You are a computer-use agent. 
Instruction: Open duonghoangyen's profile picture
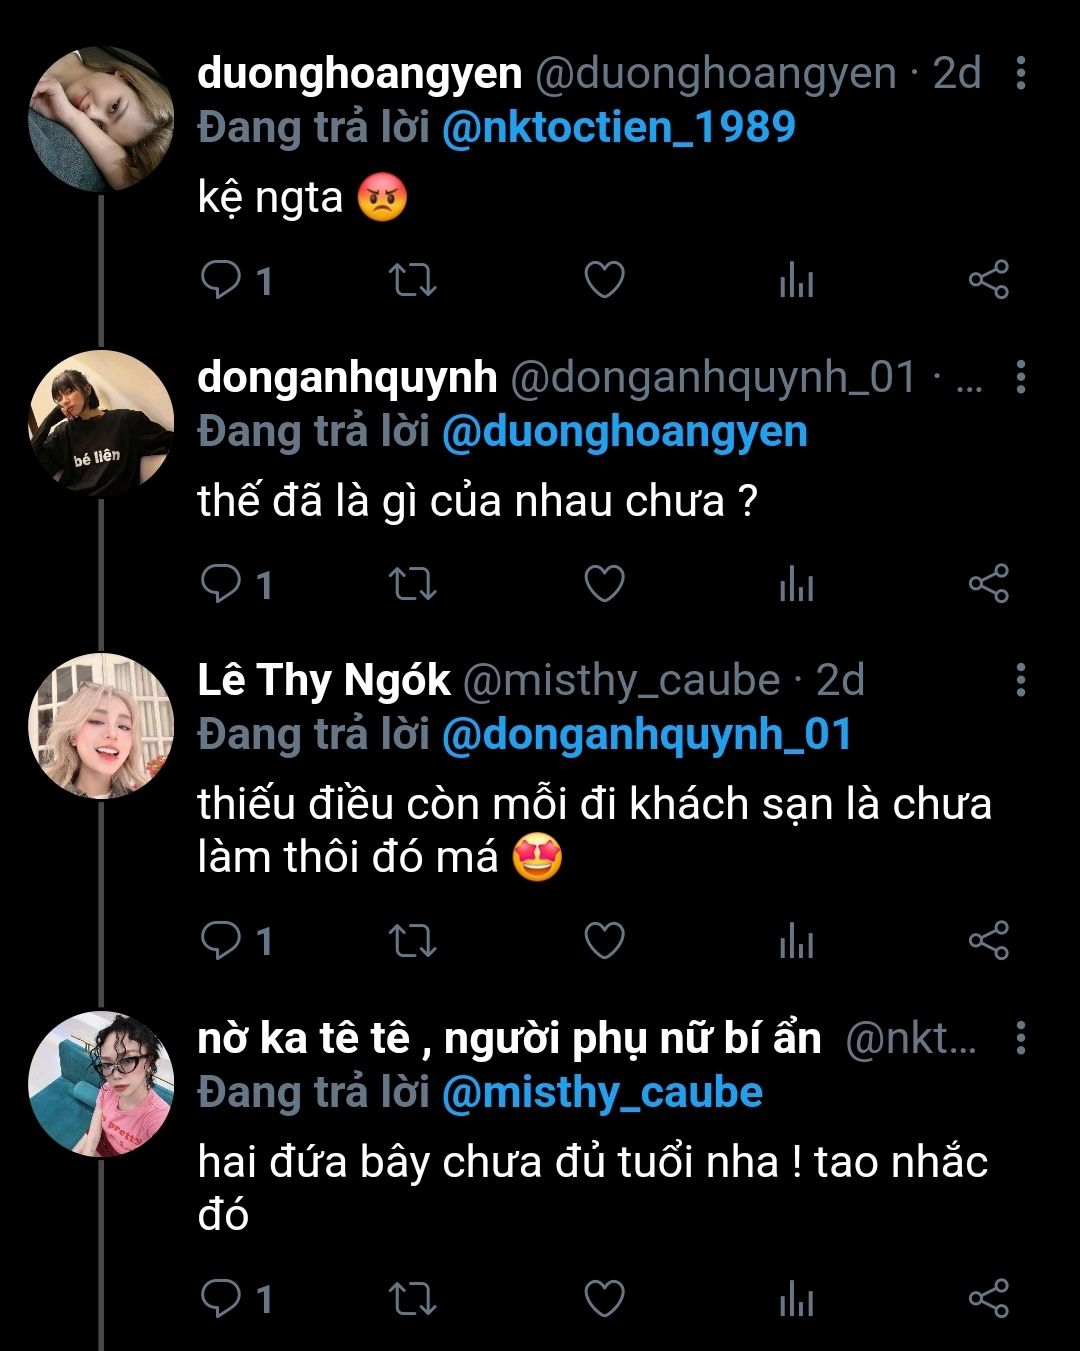pyautogui.click(x=101, y=120)
